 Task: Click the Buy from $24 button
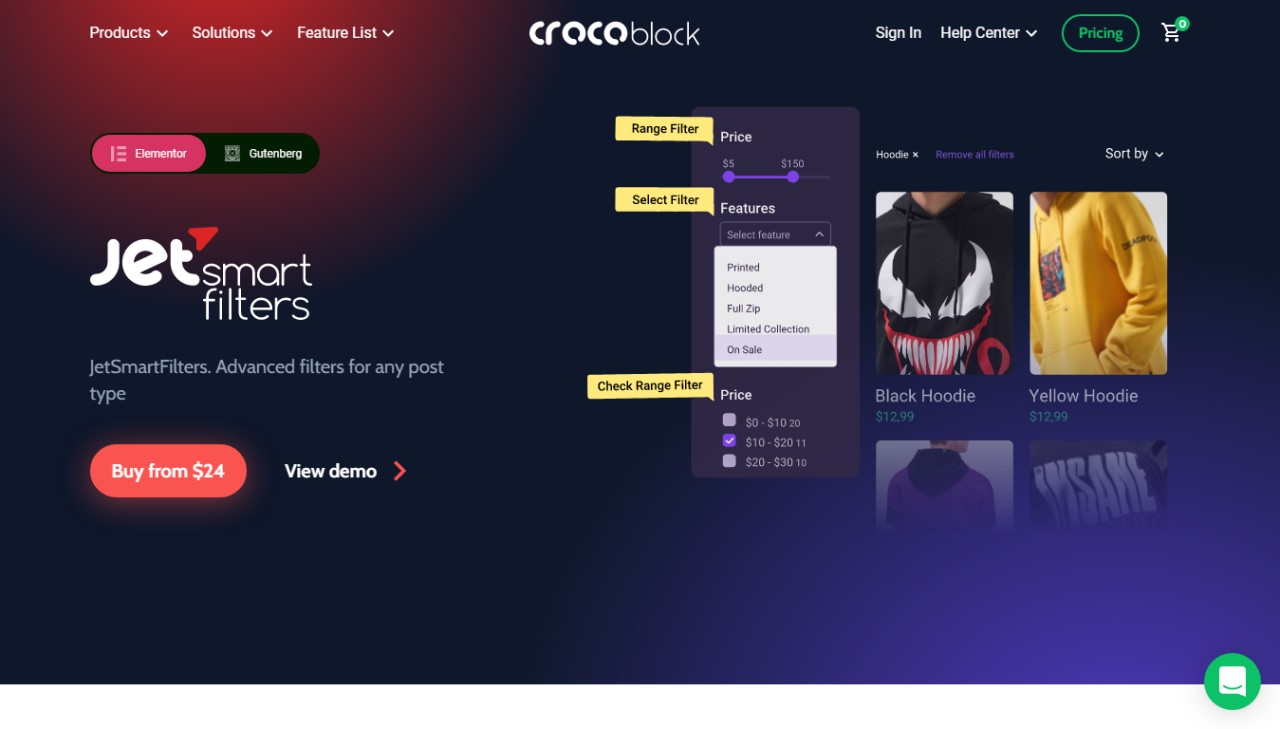(168, 471)
